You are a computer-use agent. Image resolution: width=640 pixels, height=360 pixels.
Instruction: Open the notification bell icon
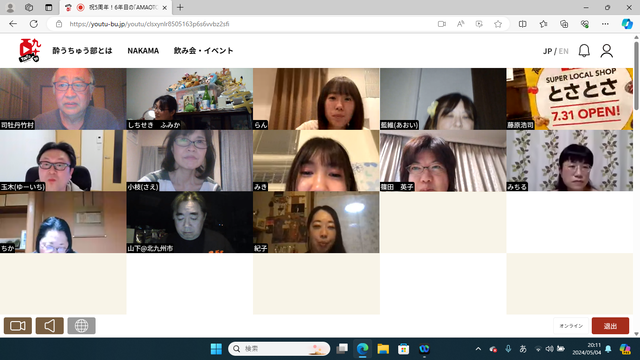tap(584, 51)
